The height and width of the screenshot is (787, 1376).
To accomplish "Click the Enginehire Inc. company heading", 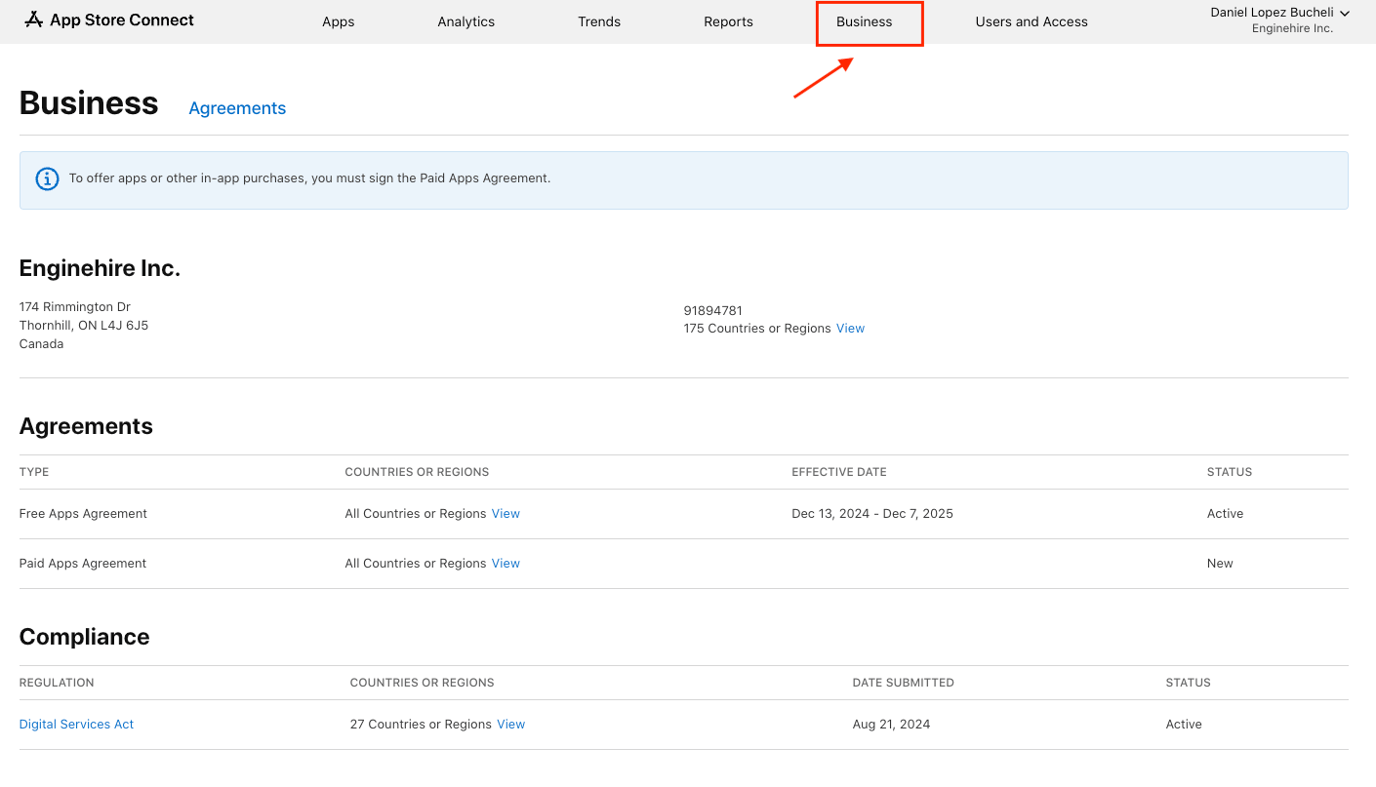I will pos(100,268).
